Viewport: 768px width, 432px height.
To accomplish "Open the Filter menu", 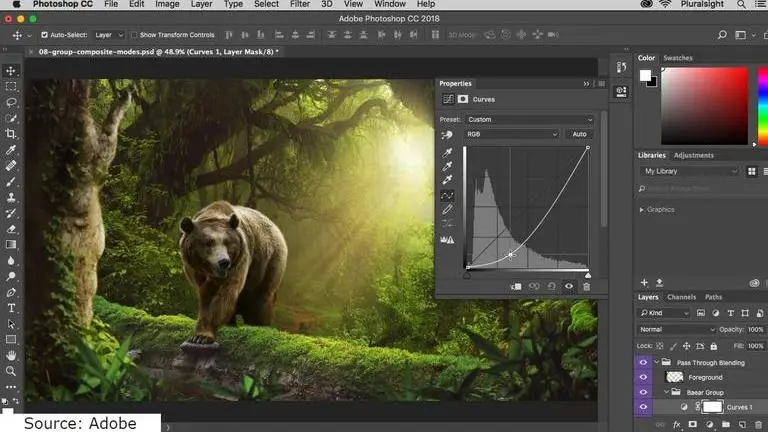I will [299, 5].
